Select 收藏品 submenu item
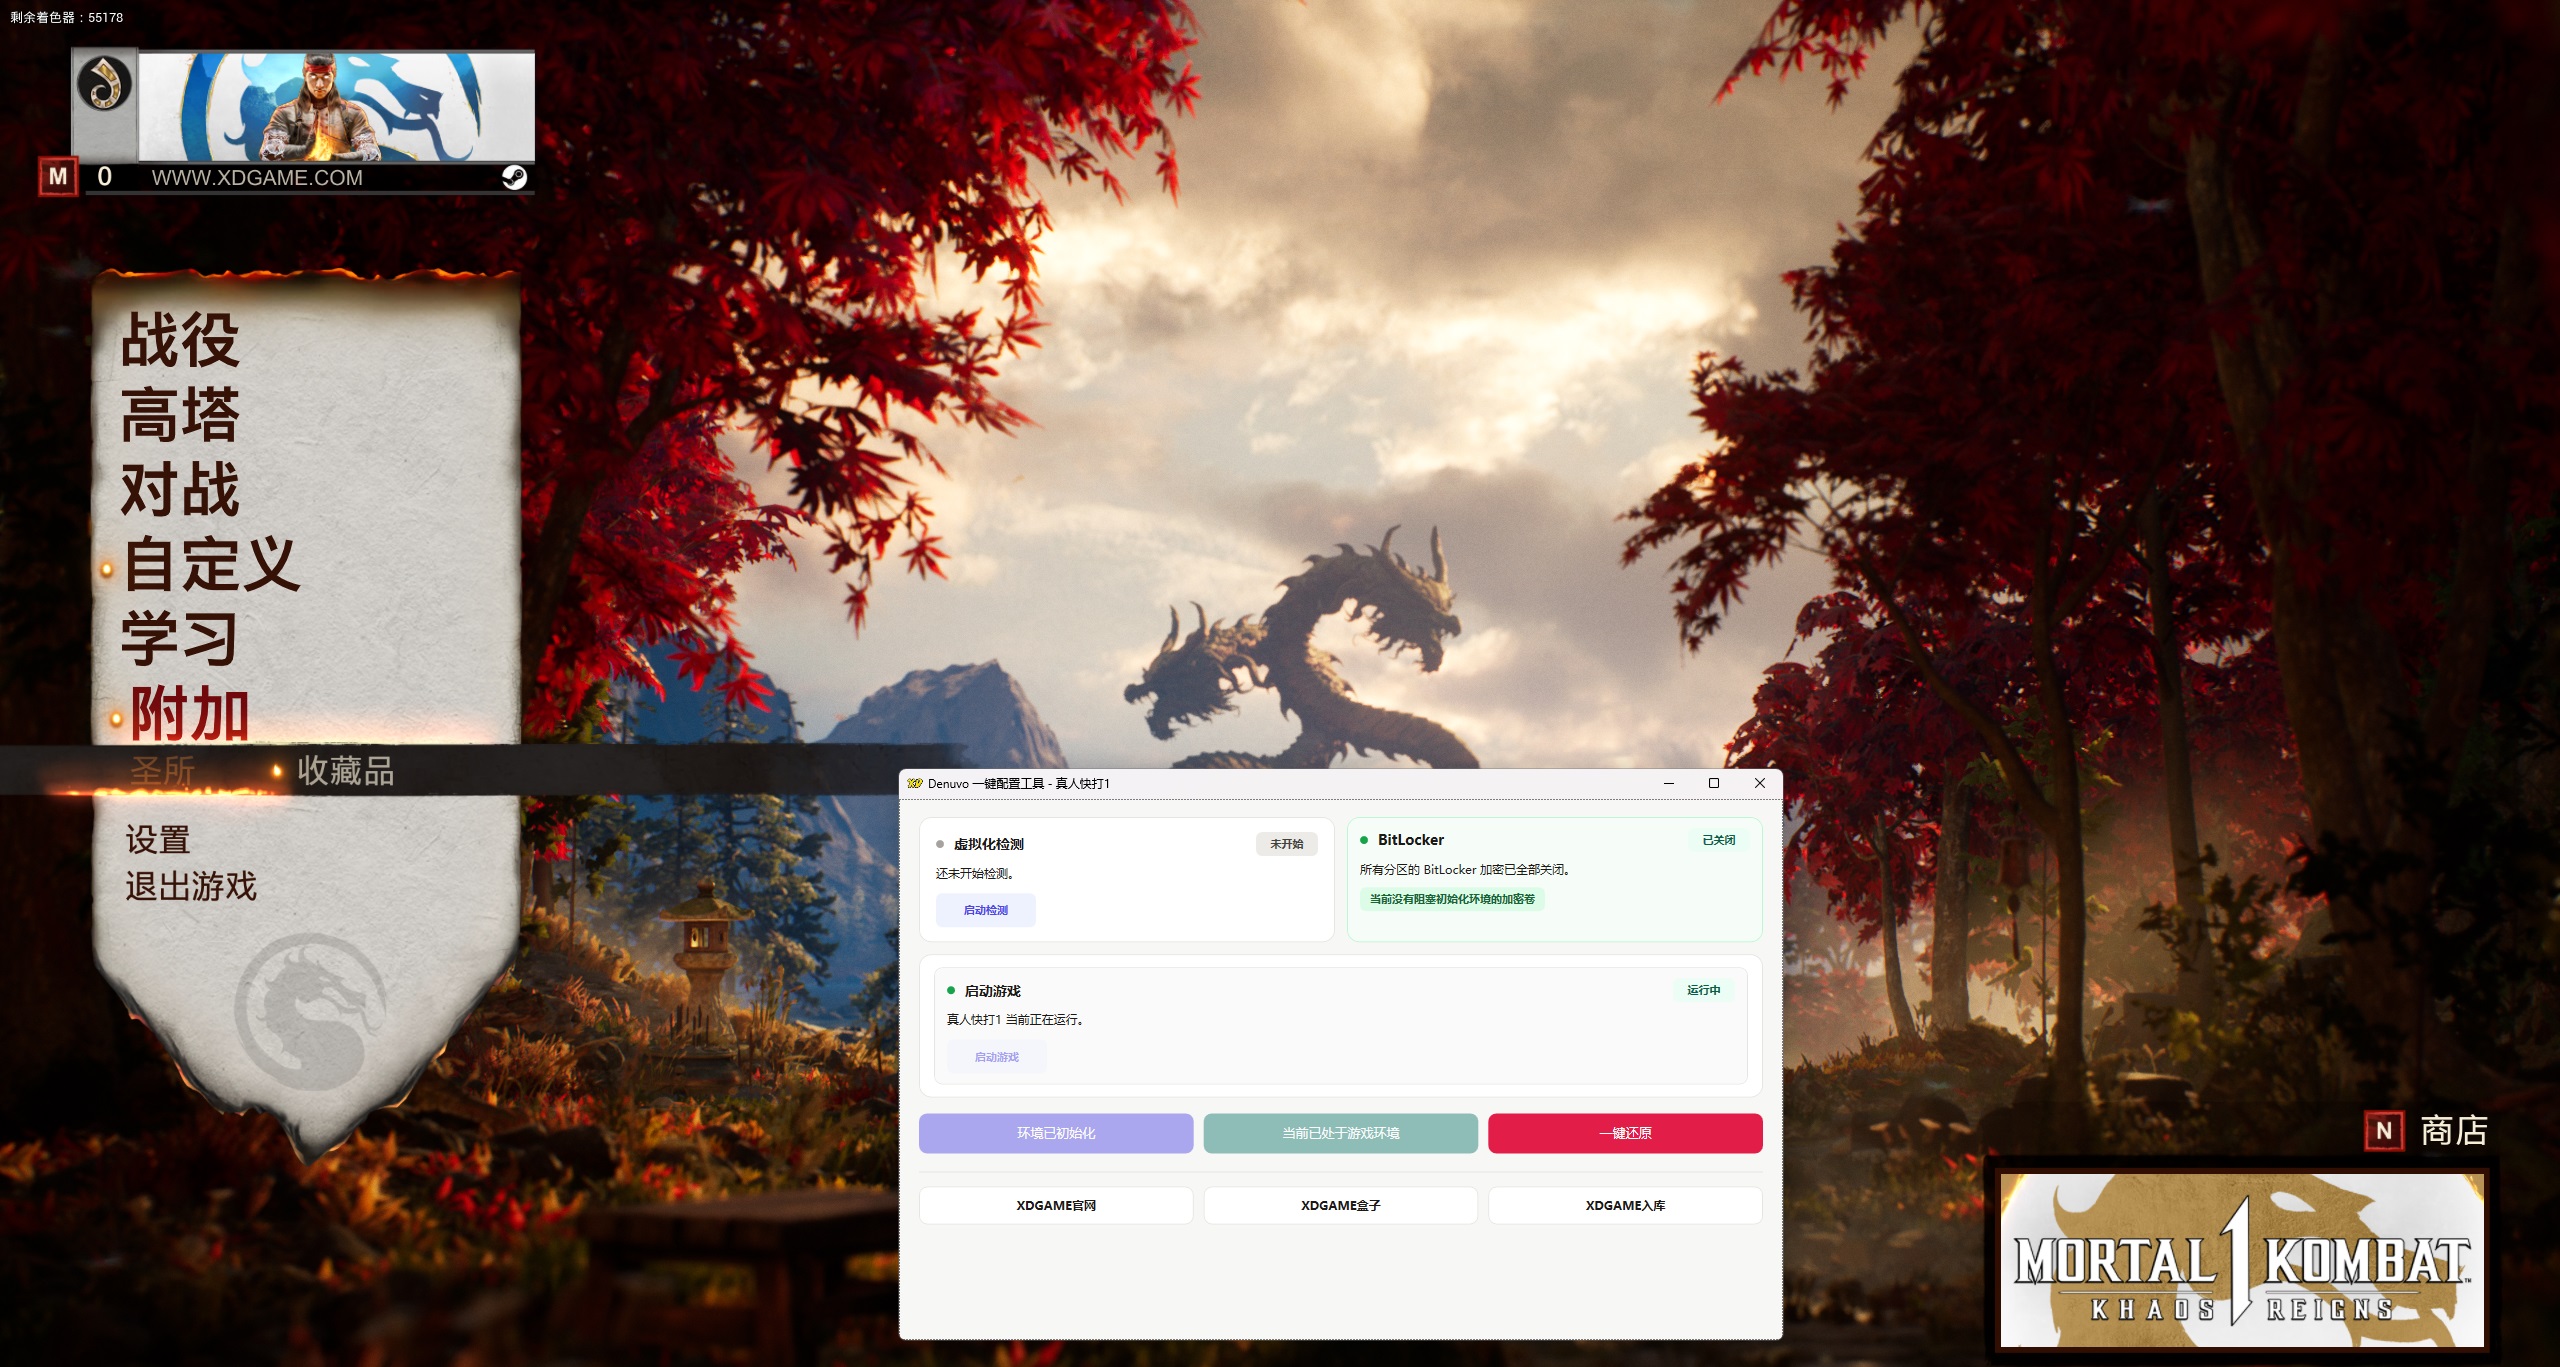The width and height of the screenshot is (2560, 1367). click(345, 771)
